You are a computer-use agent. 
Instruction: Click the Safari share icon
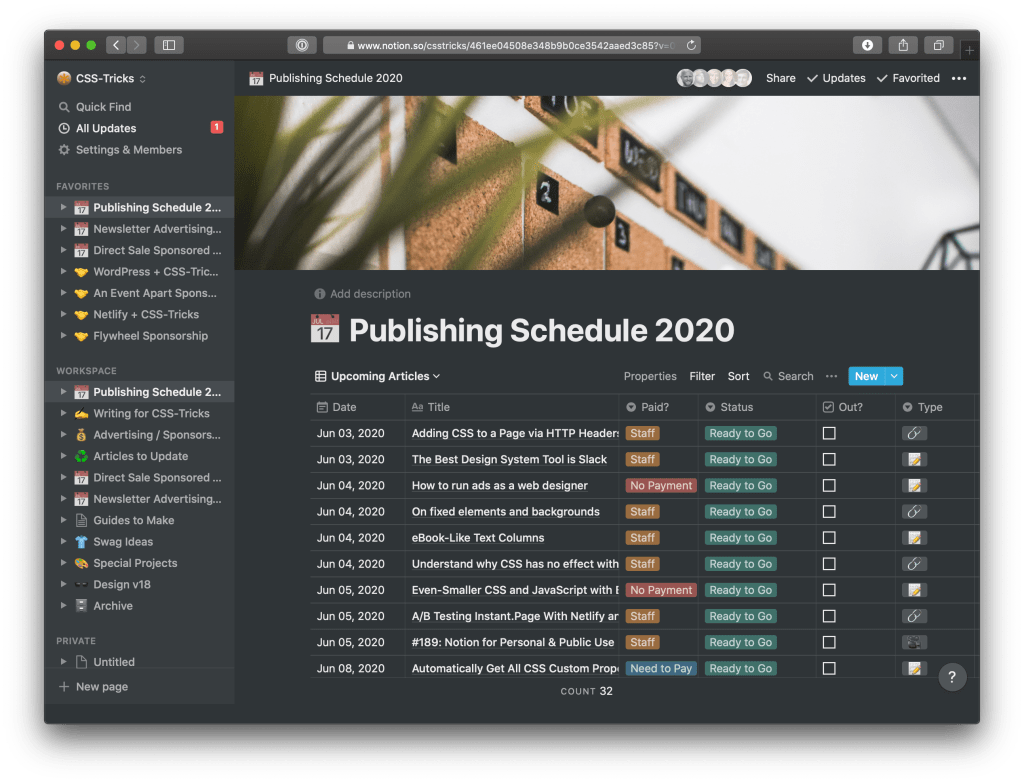903,45
